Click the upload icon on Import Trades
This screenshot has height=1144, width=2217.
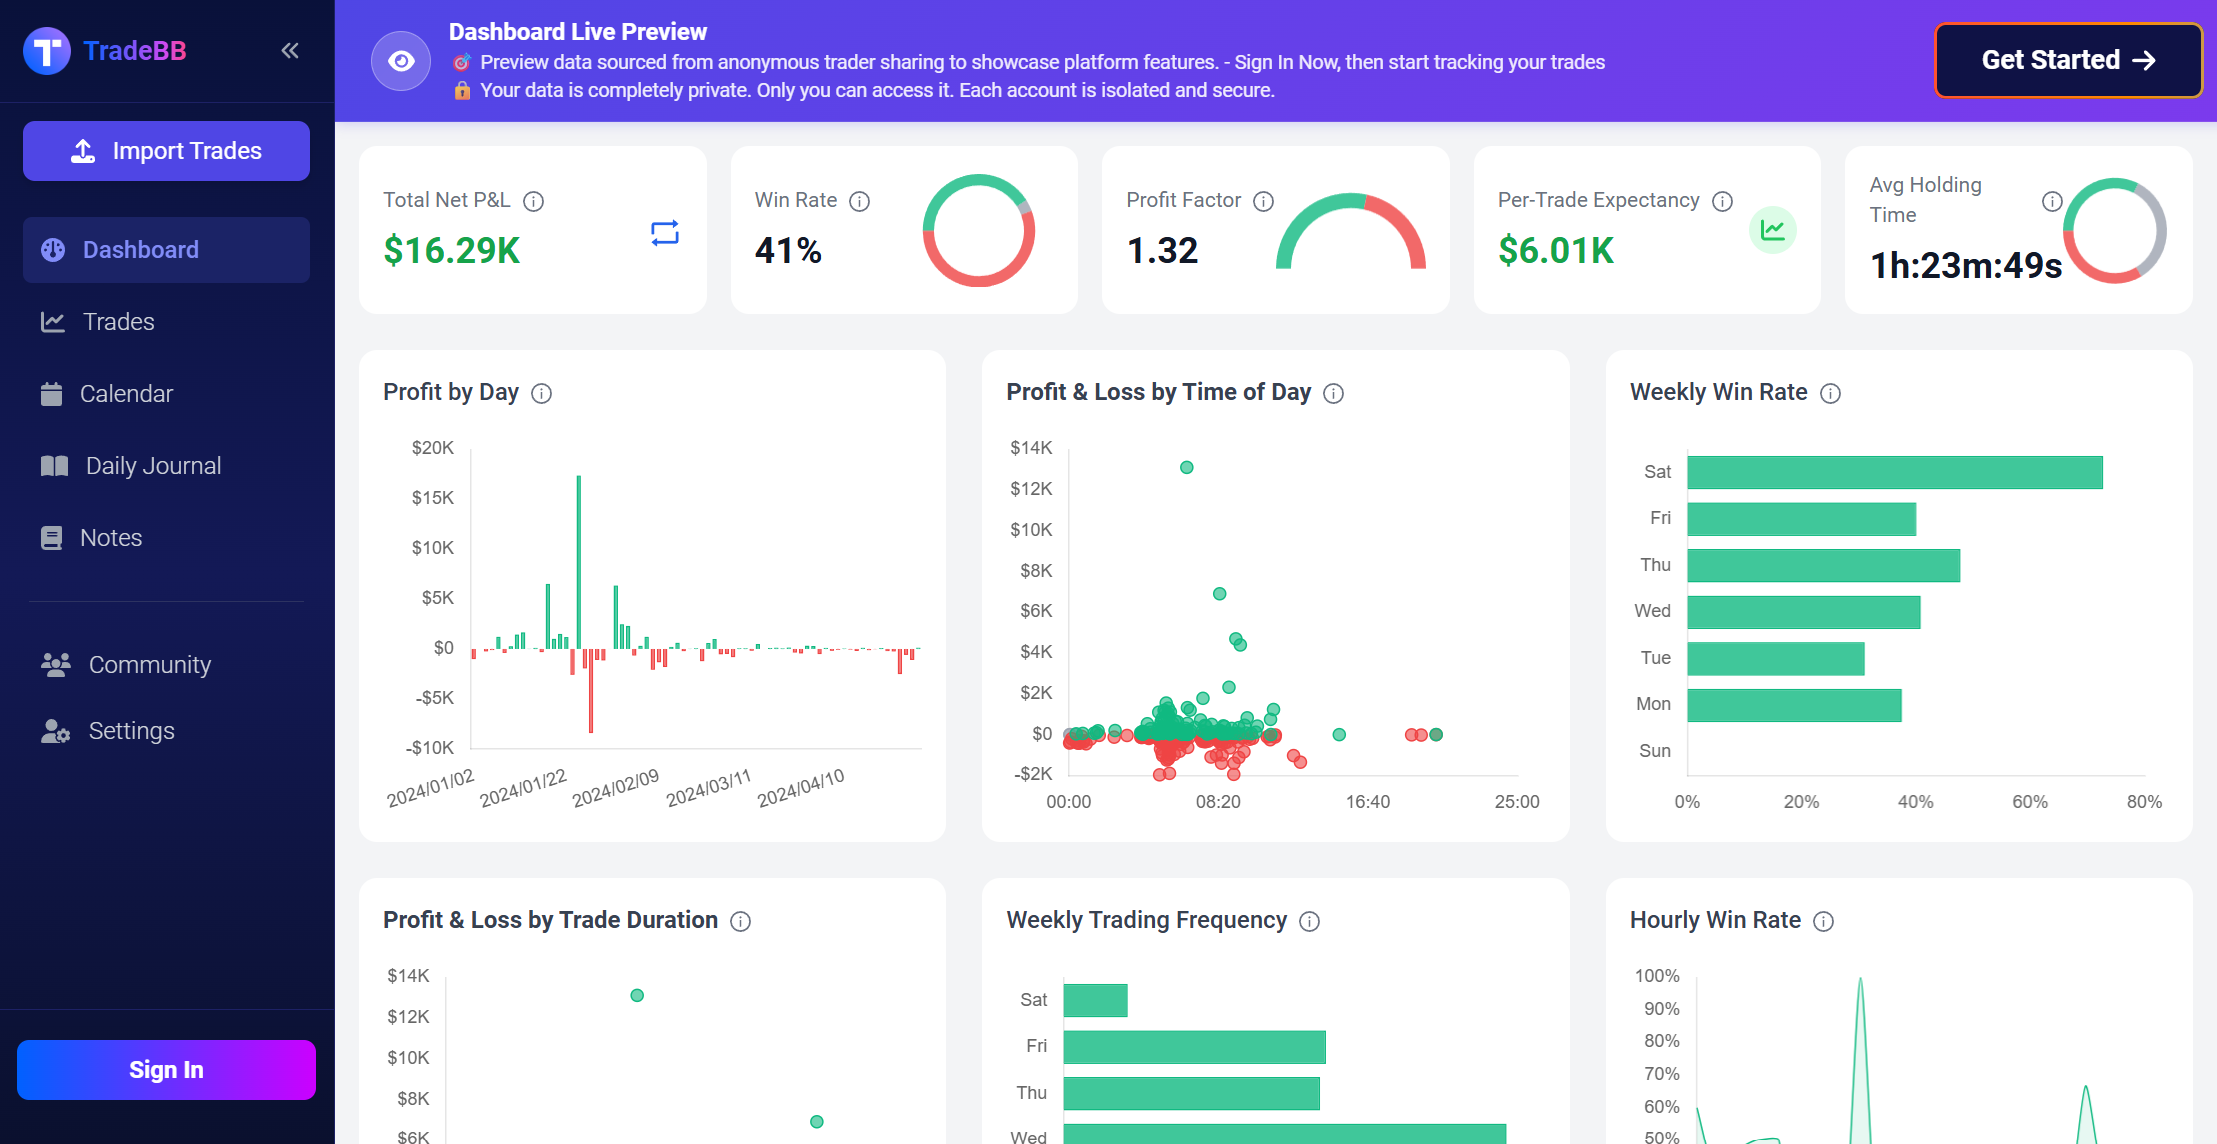click(x=83, y=151)
